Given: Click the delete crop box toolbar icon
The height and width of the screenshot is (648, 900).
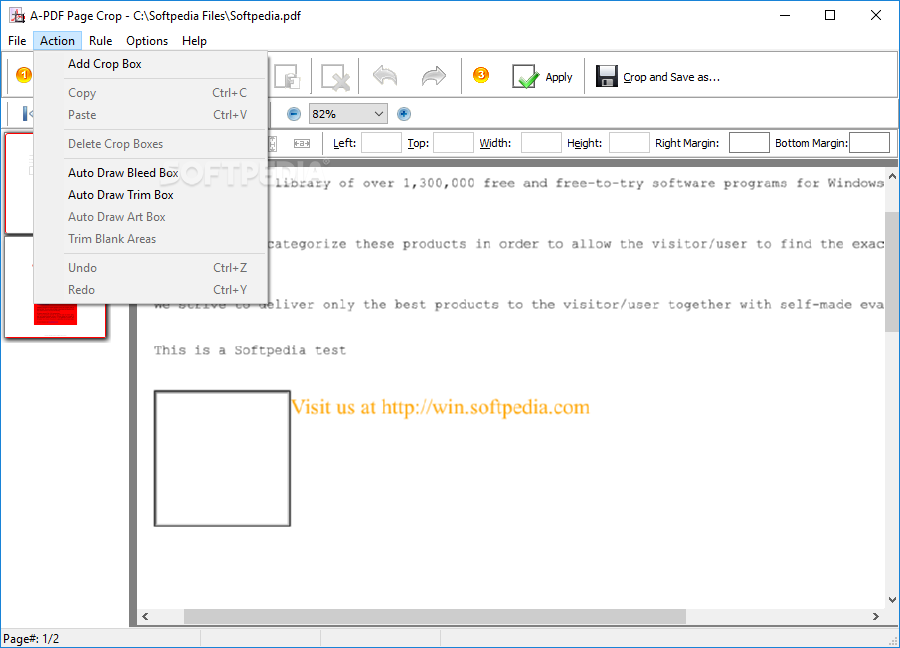Looking at the screenshot, I should 335,76.
